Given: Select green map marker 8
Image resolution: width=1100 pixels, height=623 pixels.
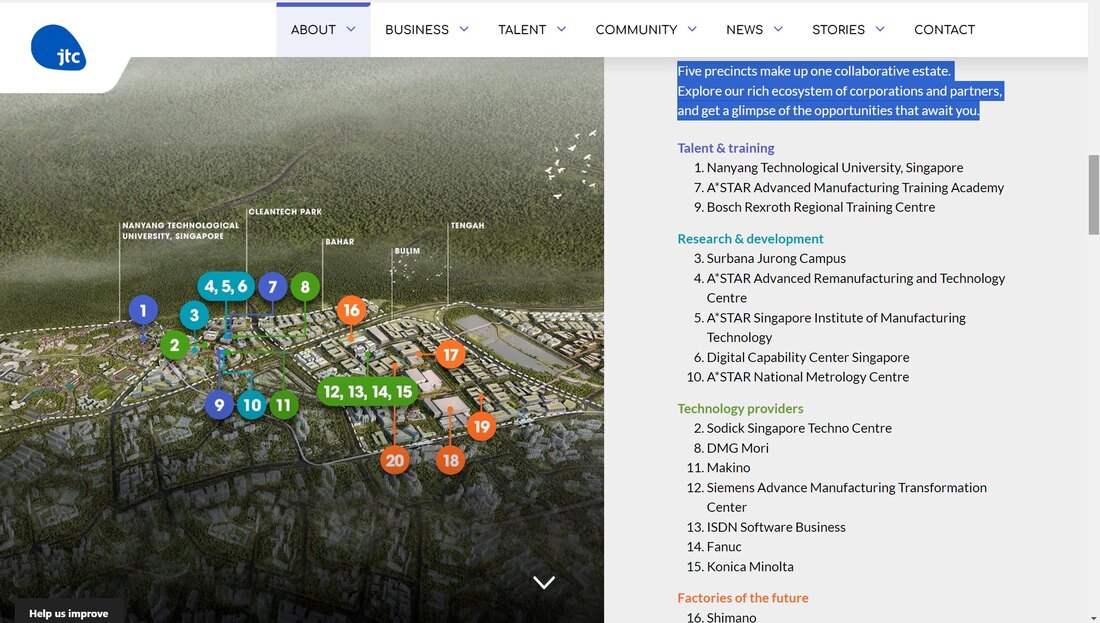Looking at the screenshot, I should (305, 286).
